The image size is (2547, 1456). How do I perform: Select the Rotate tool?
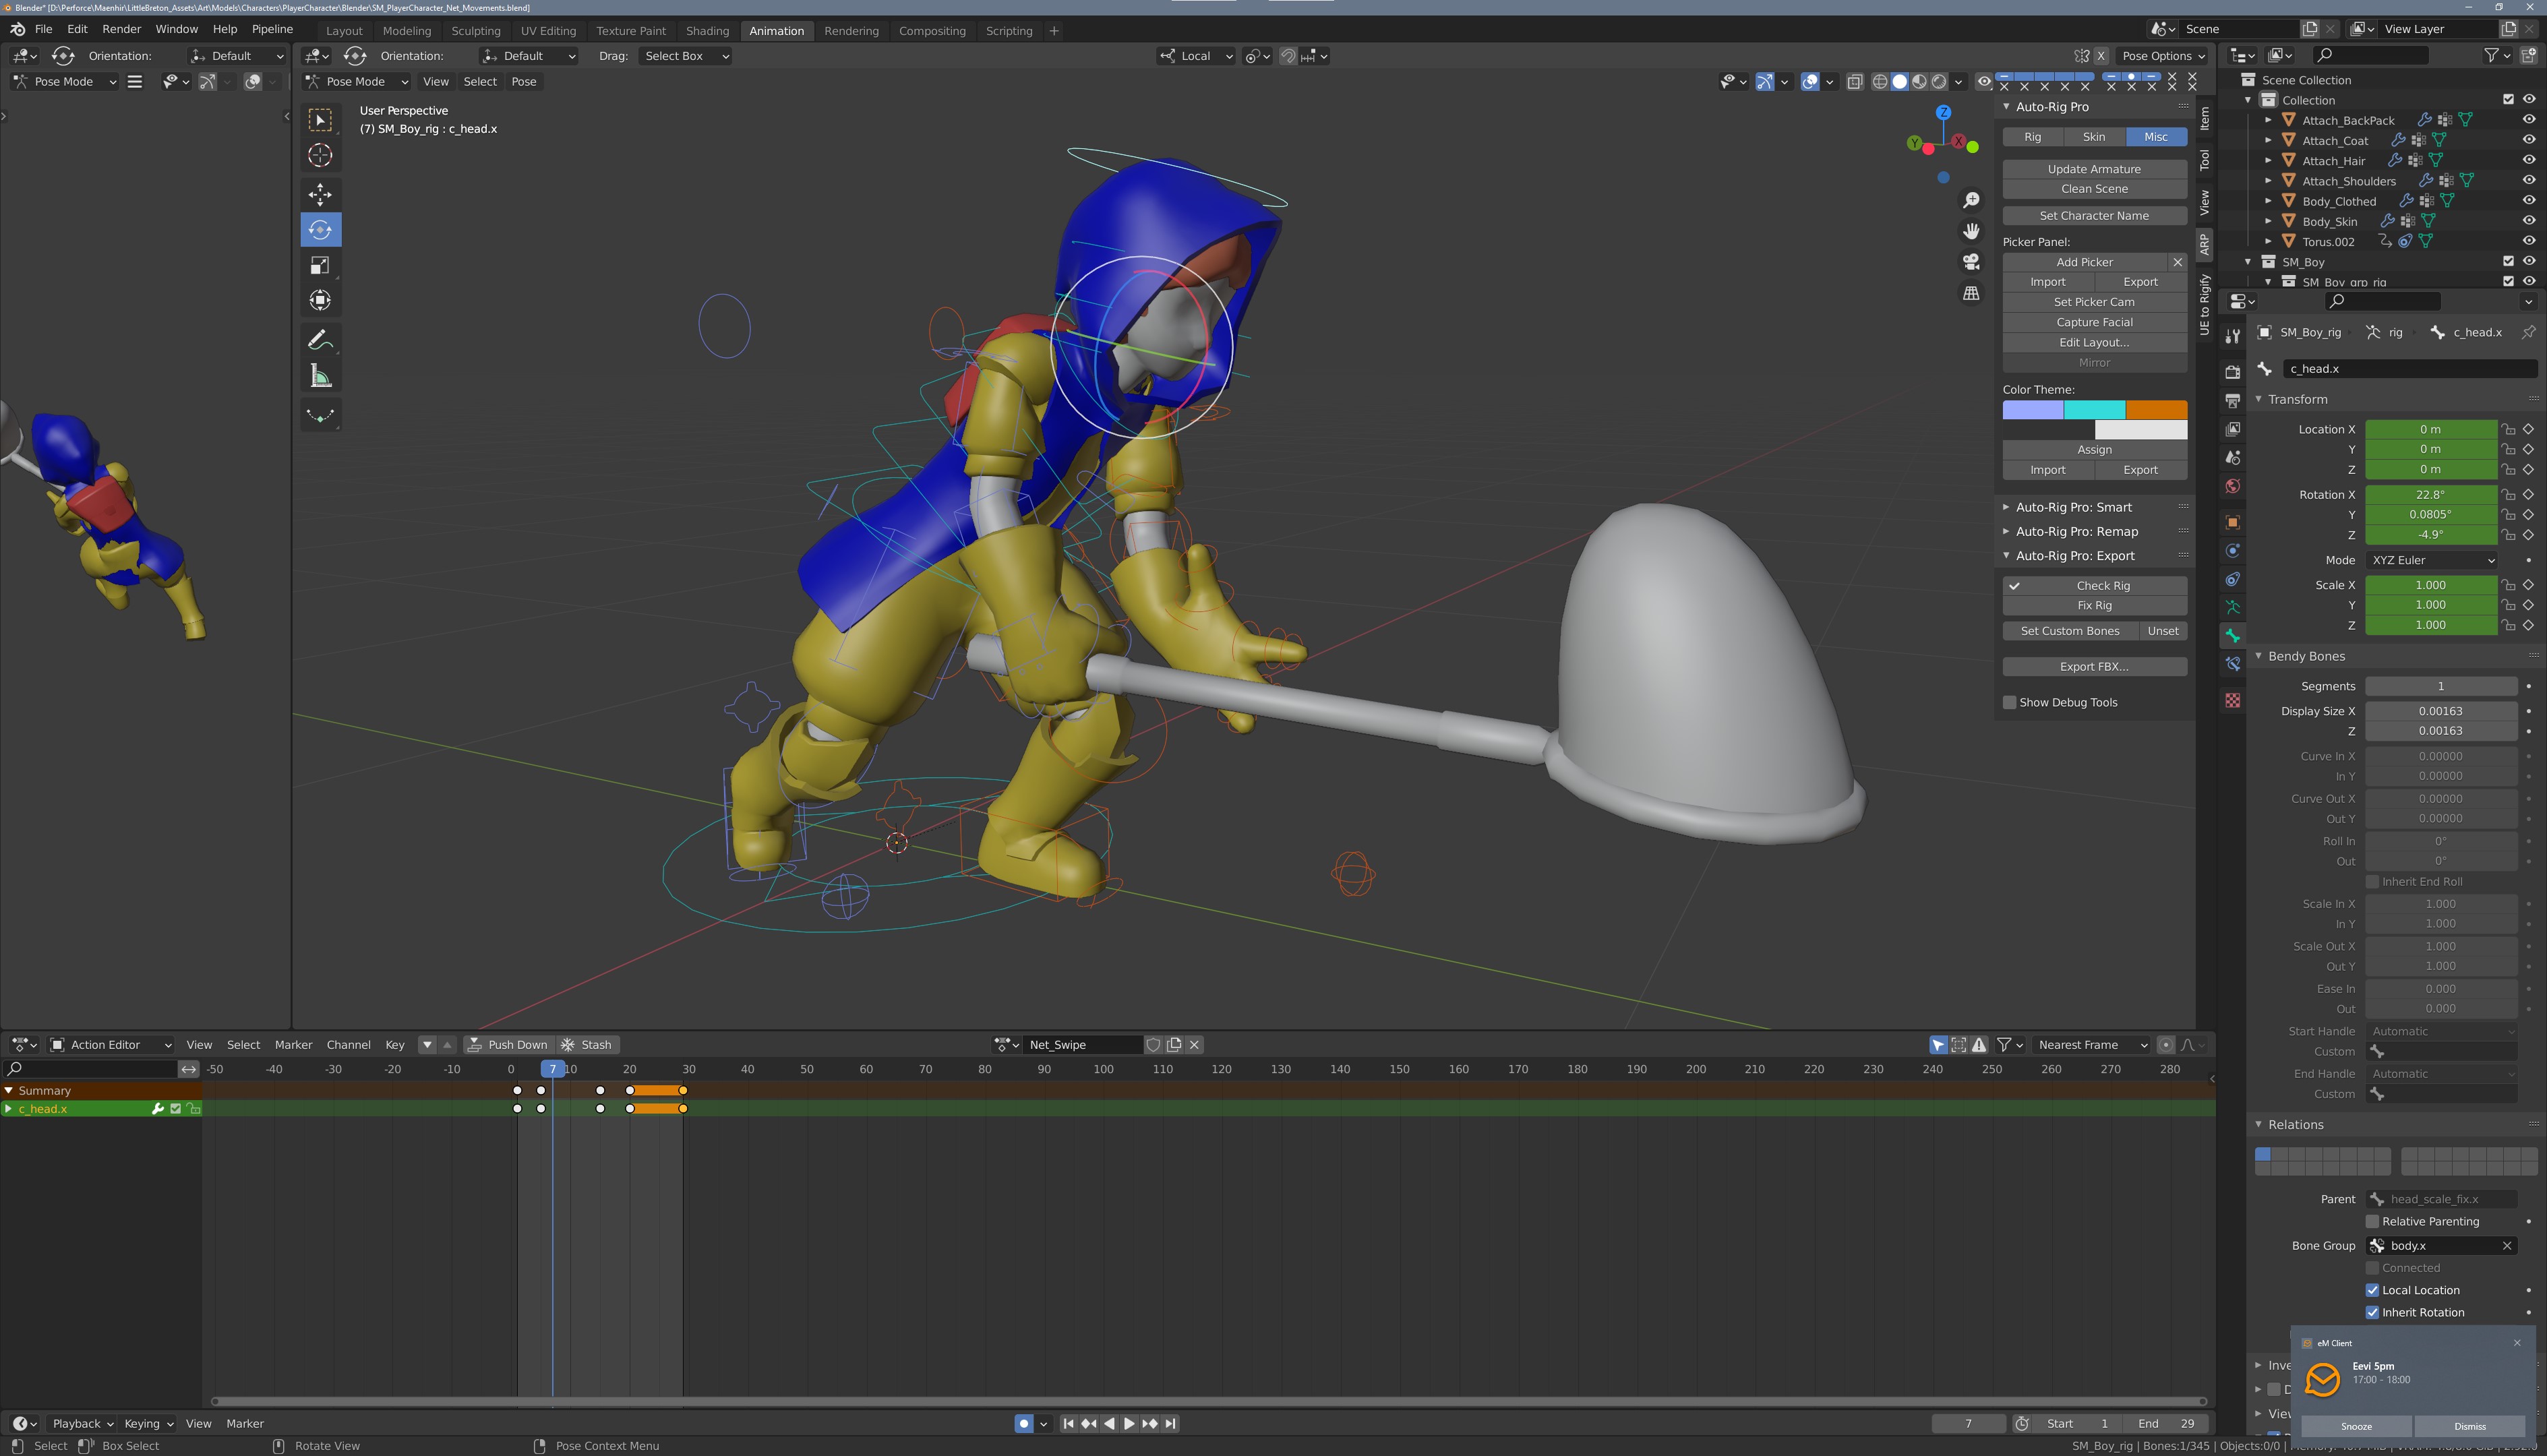click(x=320, y=230)
